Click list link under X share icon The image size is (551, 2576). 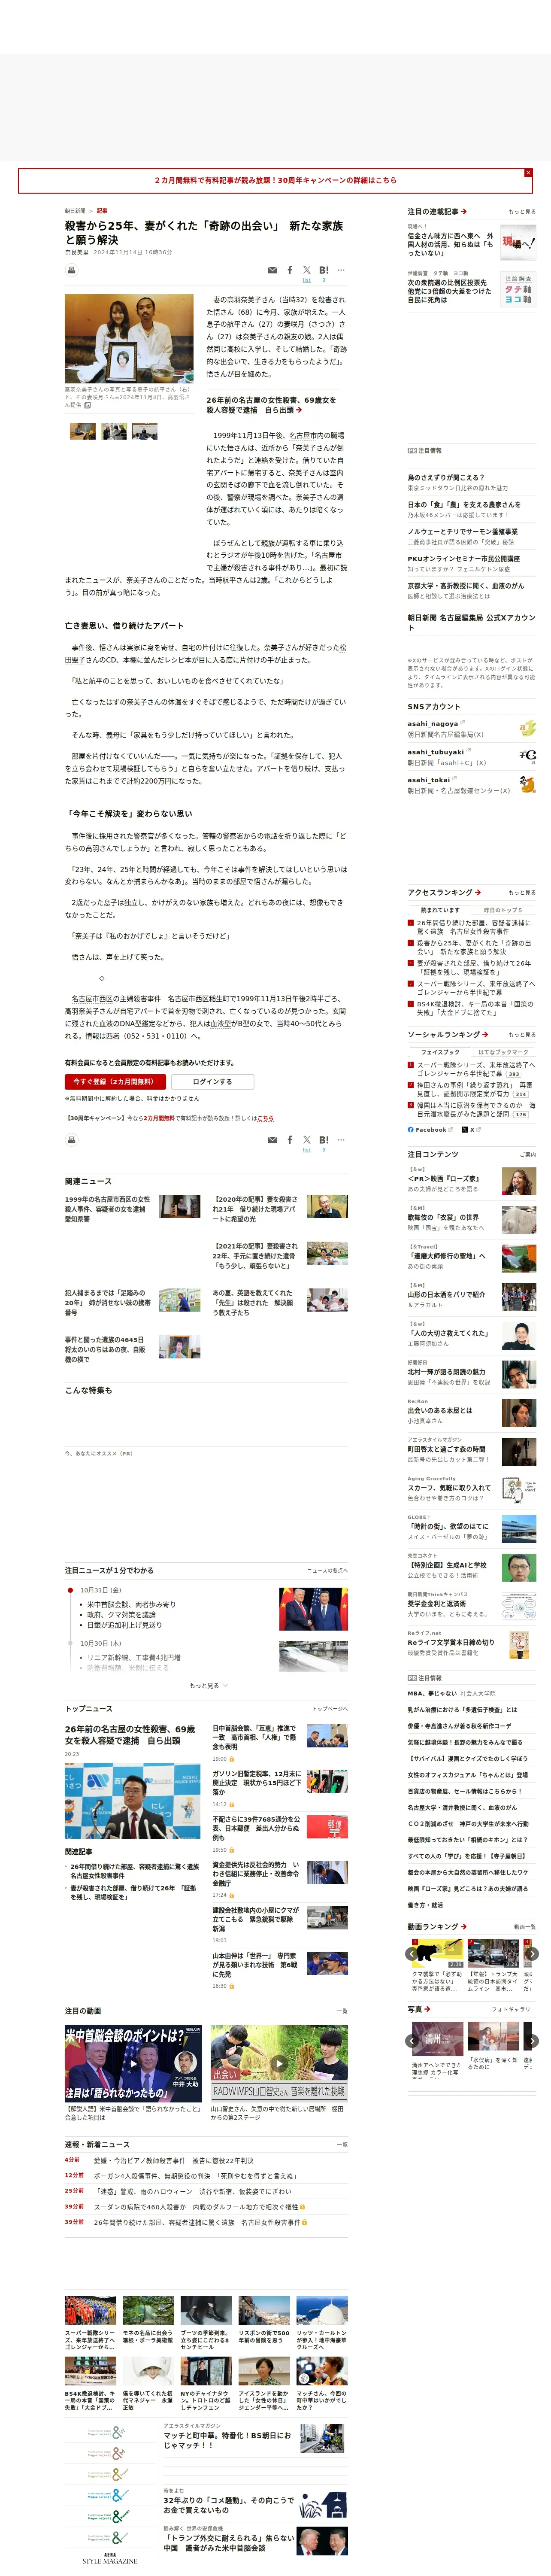pos(307,280)
